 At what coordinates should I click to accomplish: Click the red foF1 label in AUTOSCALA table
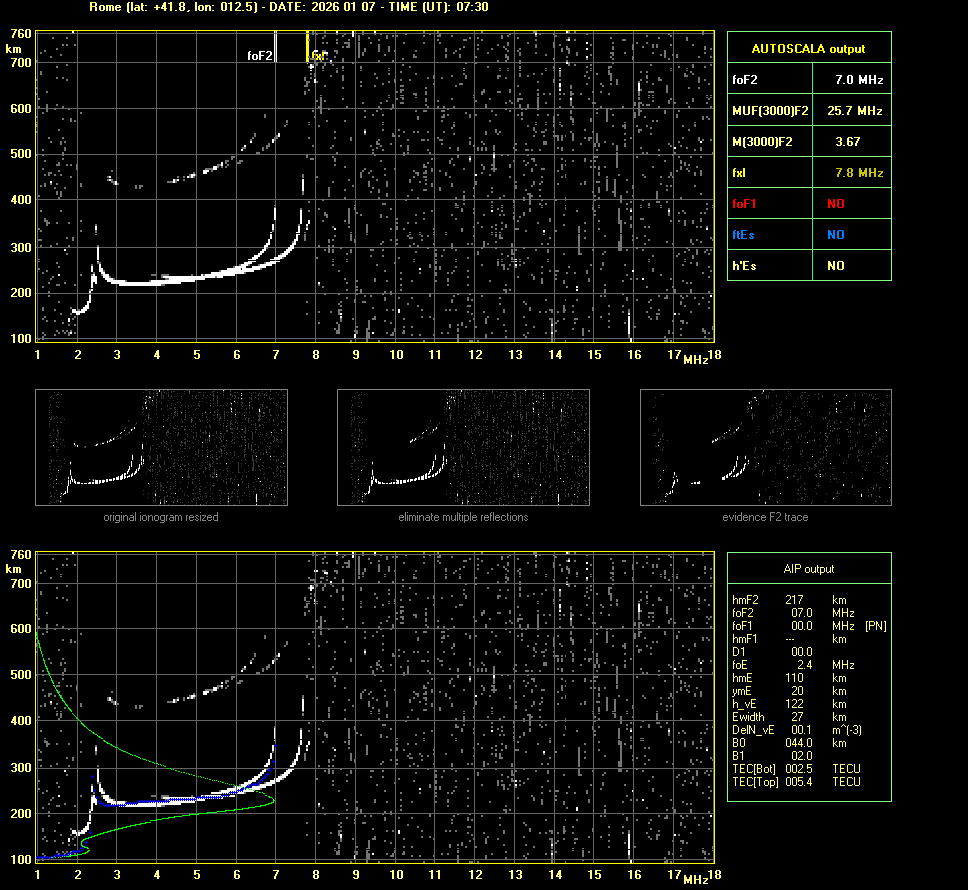[x=745, y=204]
